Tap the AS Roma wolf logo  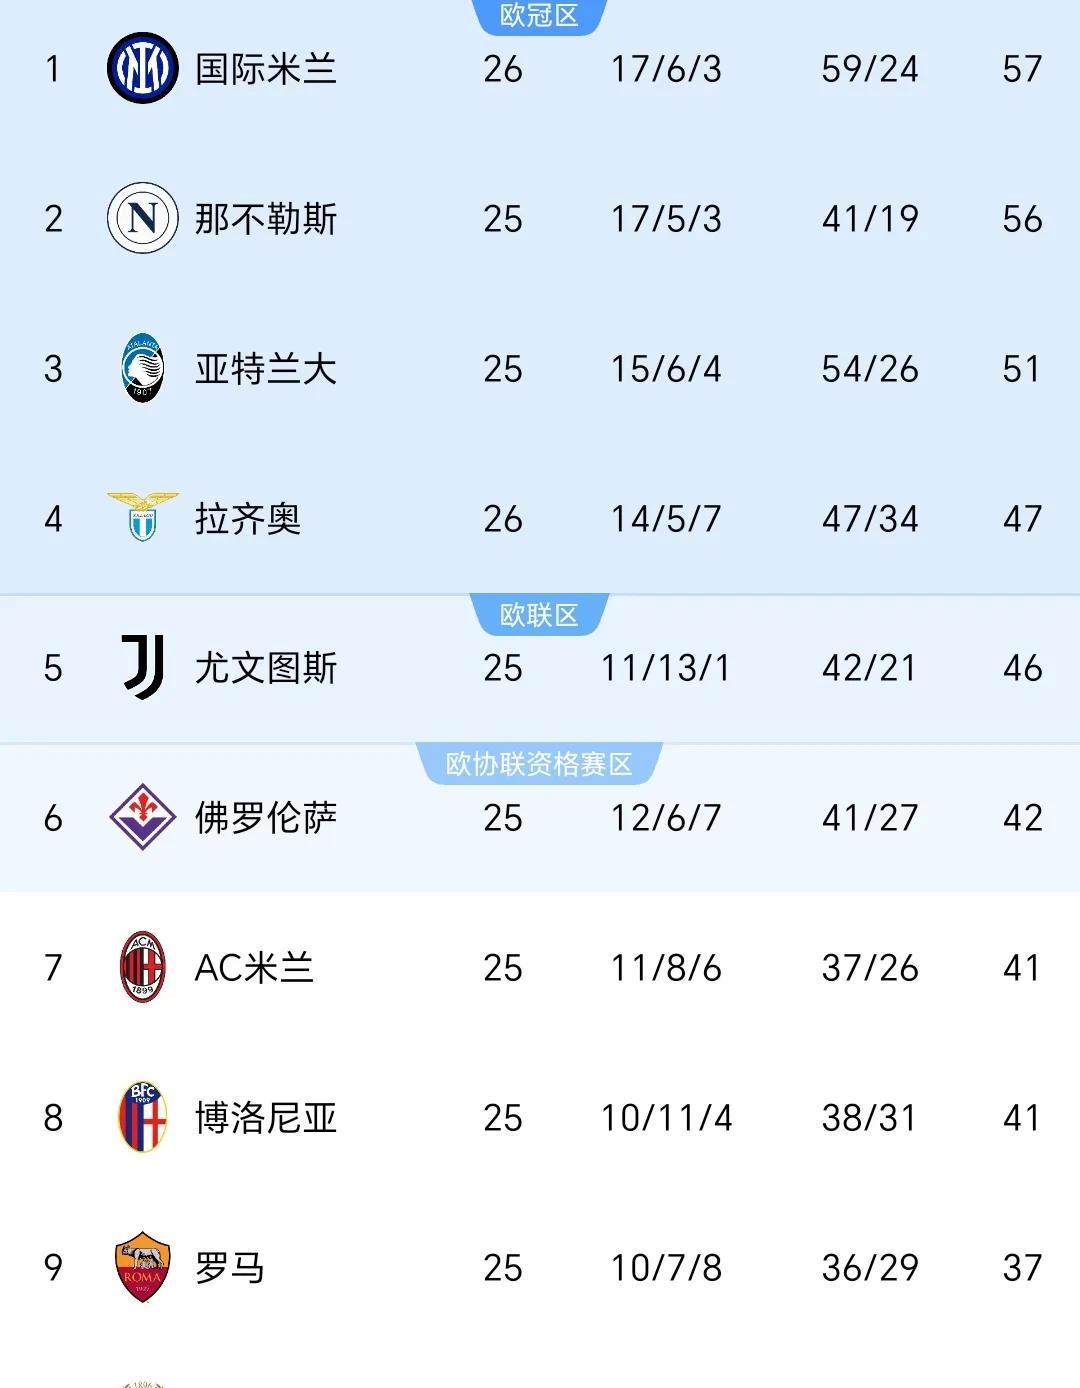tap(142, 1267)
